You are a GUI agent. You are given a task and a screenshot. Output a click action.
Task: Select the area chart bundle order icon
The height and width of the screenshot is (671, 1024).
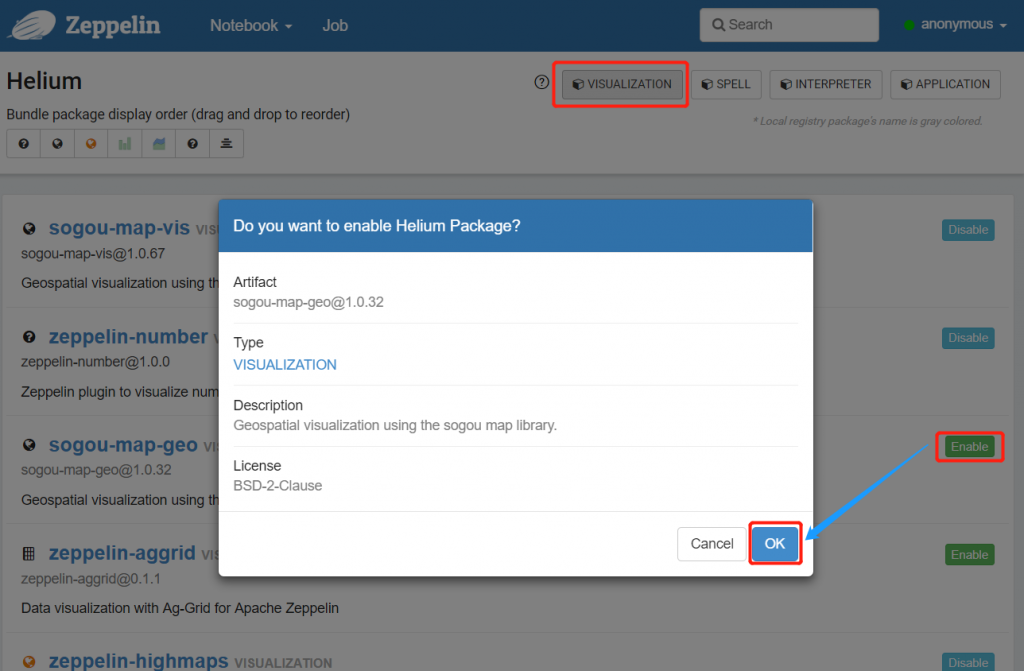pyautogui.click(x=158, y=144)
